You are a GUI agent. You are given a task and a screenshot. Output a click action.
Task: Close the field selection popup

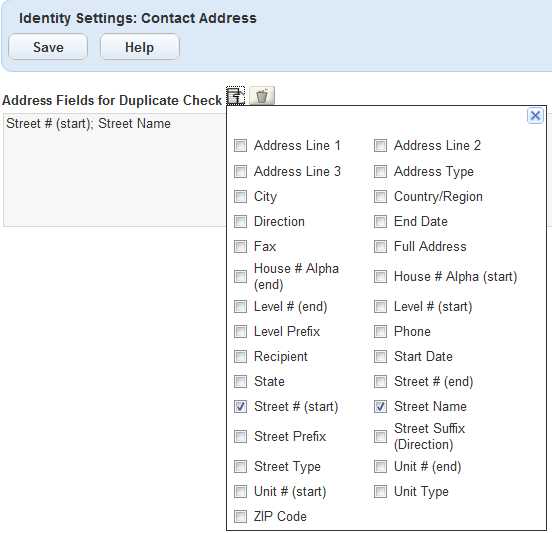tap(535, 115)
